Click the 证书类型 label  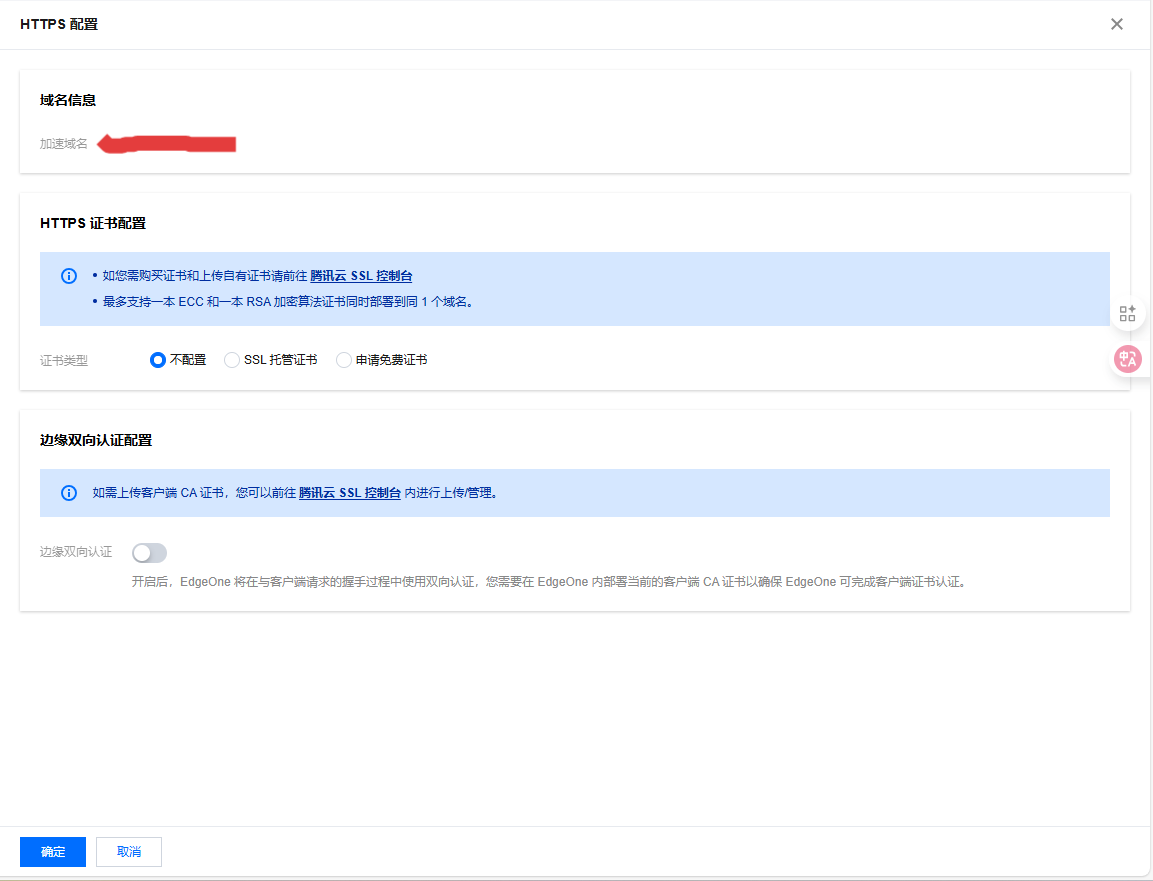(63, 359)
